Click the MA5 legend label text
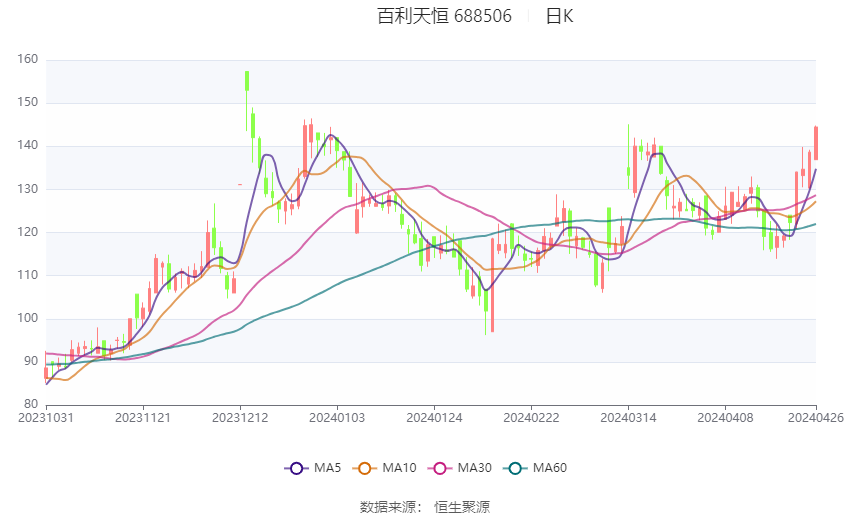The image size is (850, 517). pyautogui.click(x=327, y=468)
